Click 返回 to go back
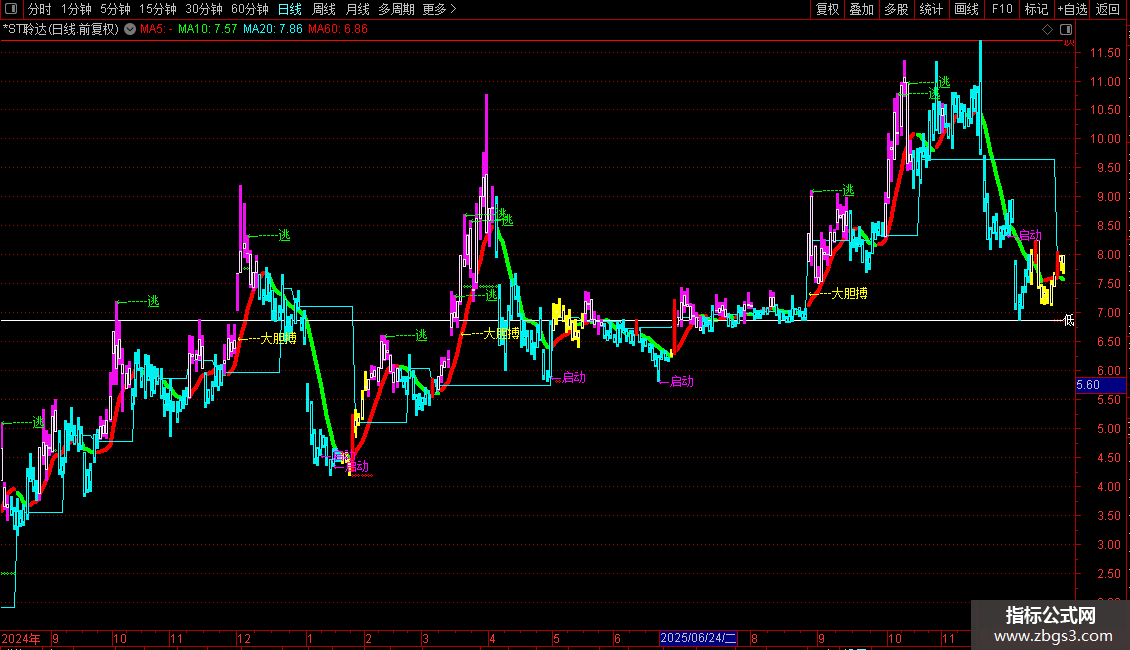The height and width of the screenshot is (650, 1130). 1108,9
